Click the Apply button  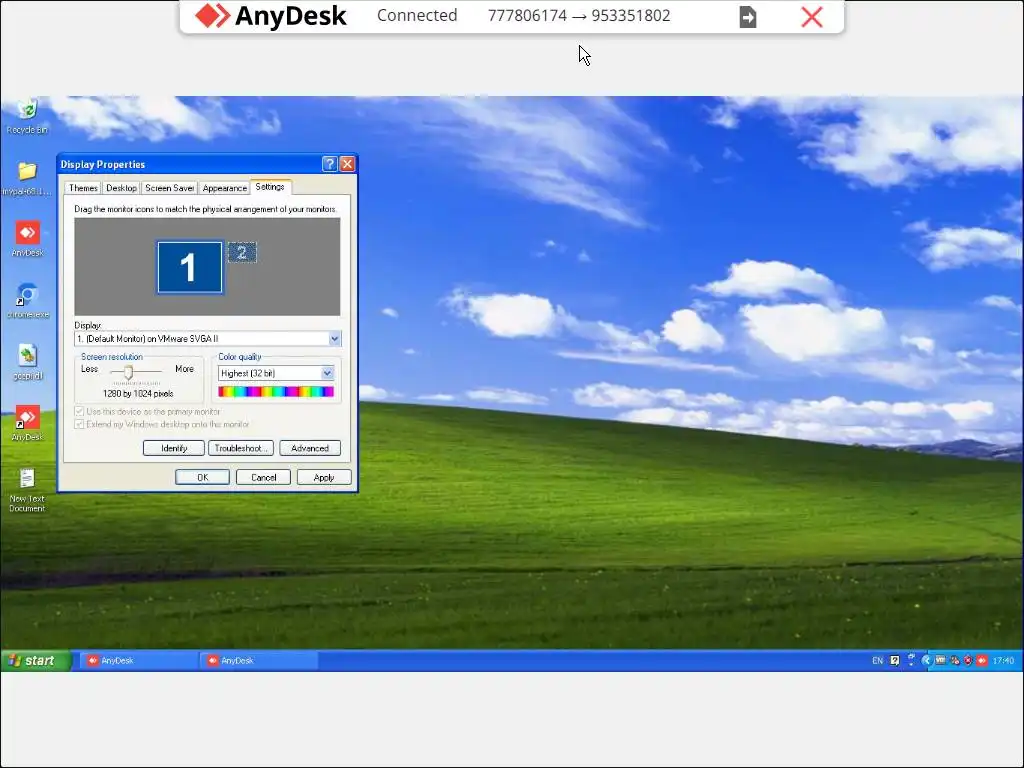[x=324, y=477]
